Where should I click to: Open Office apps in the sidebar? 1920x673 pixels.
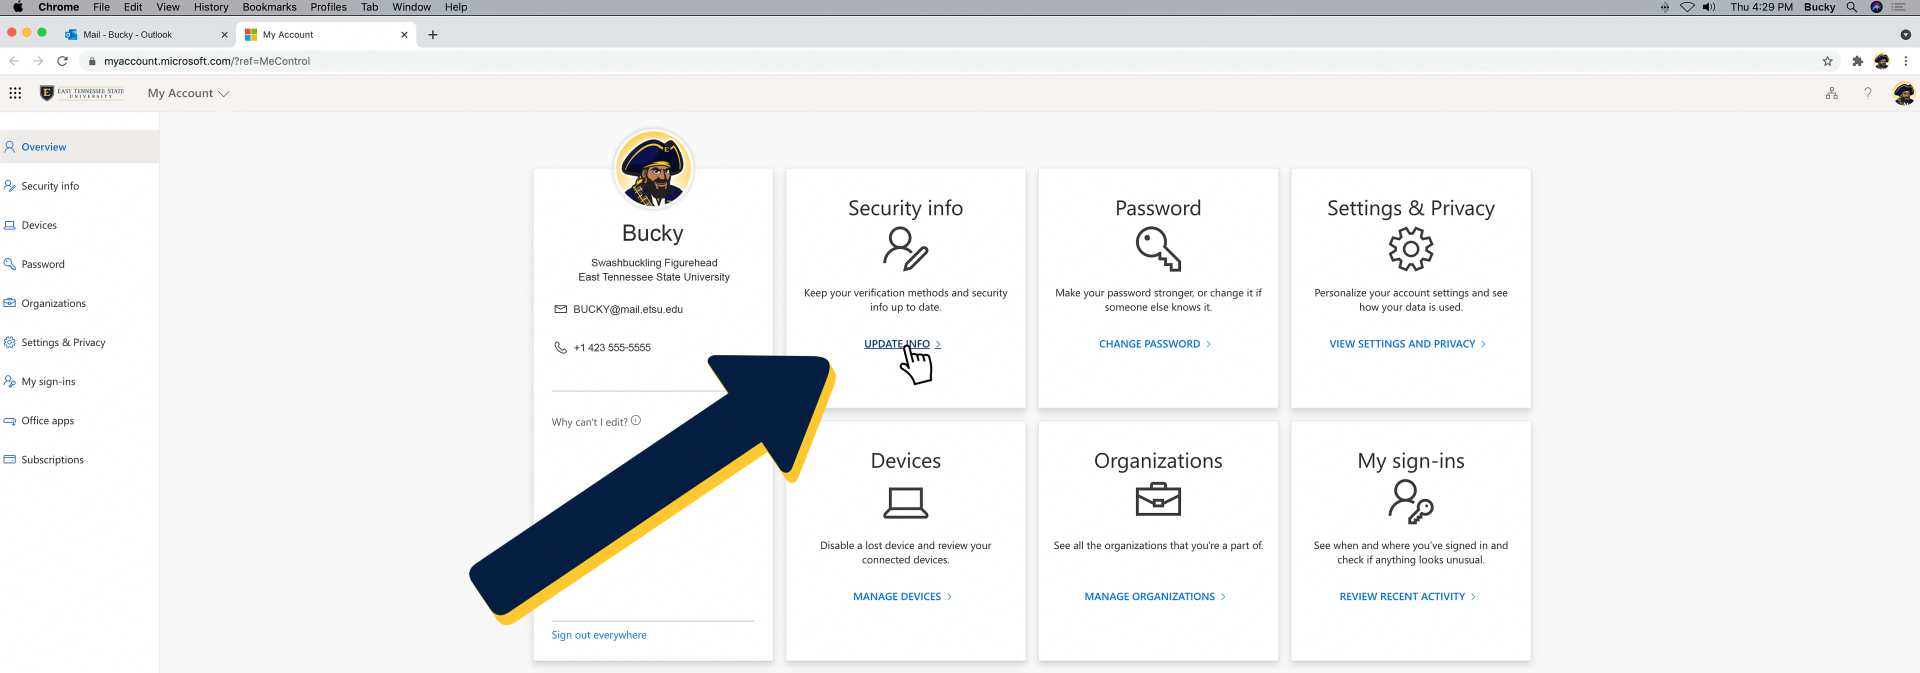tap(47, 421)
